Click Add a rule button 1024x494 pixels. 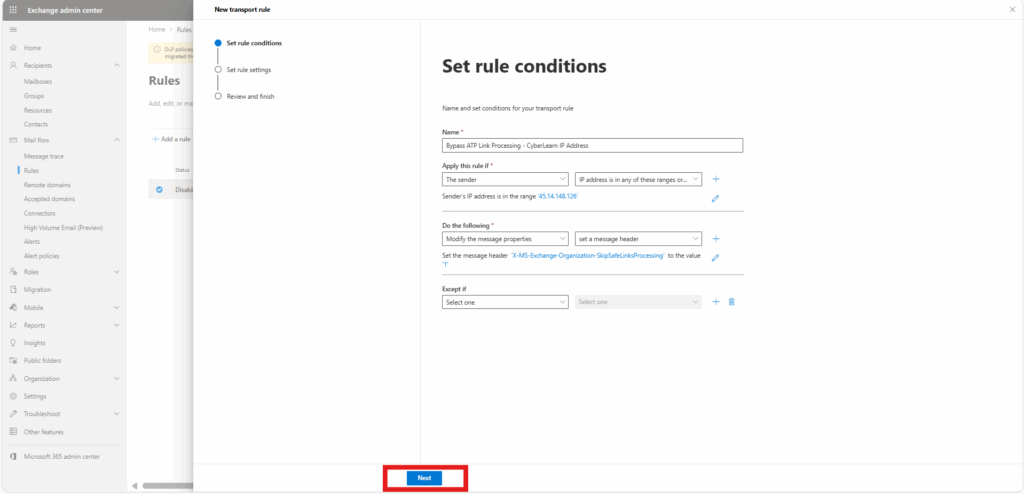[171, 139]
